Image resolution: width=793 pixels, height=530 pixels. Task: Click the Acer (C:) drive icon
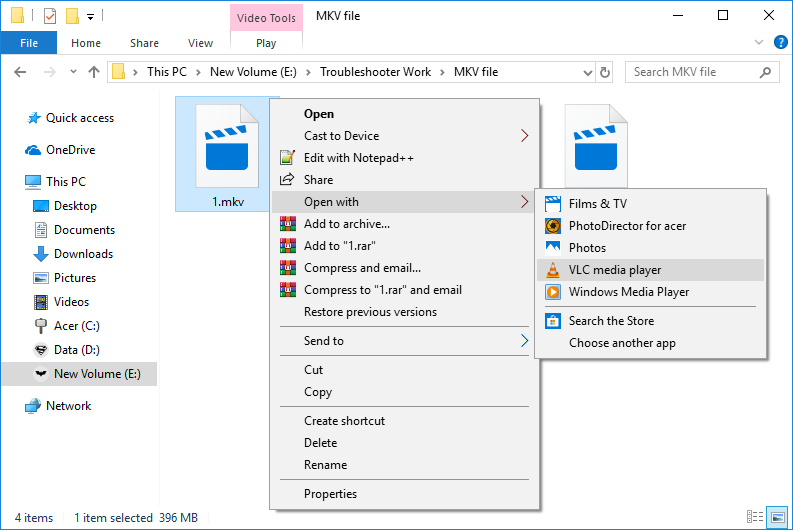click(40, 326)
